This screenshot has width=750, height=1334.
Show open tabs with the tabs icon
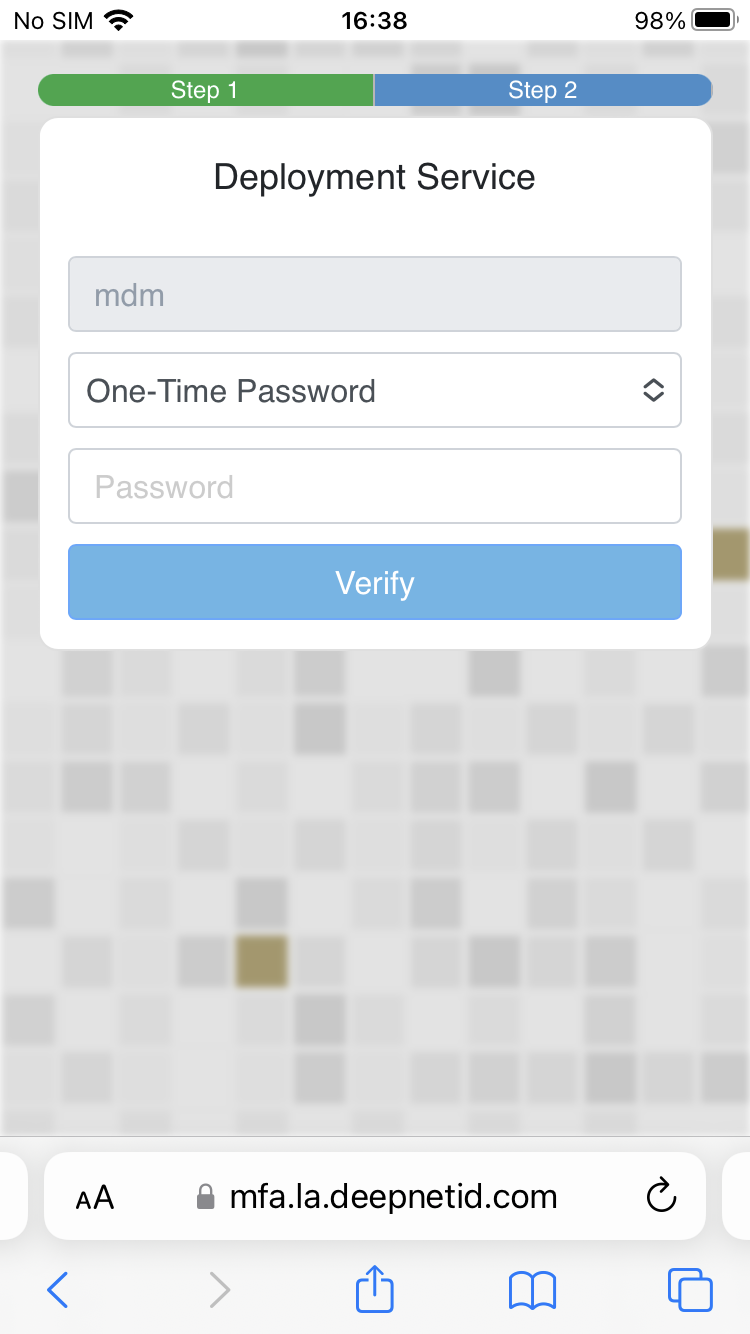pyautogui.click(x=690, y=1290)
